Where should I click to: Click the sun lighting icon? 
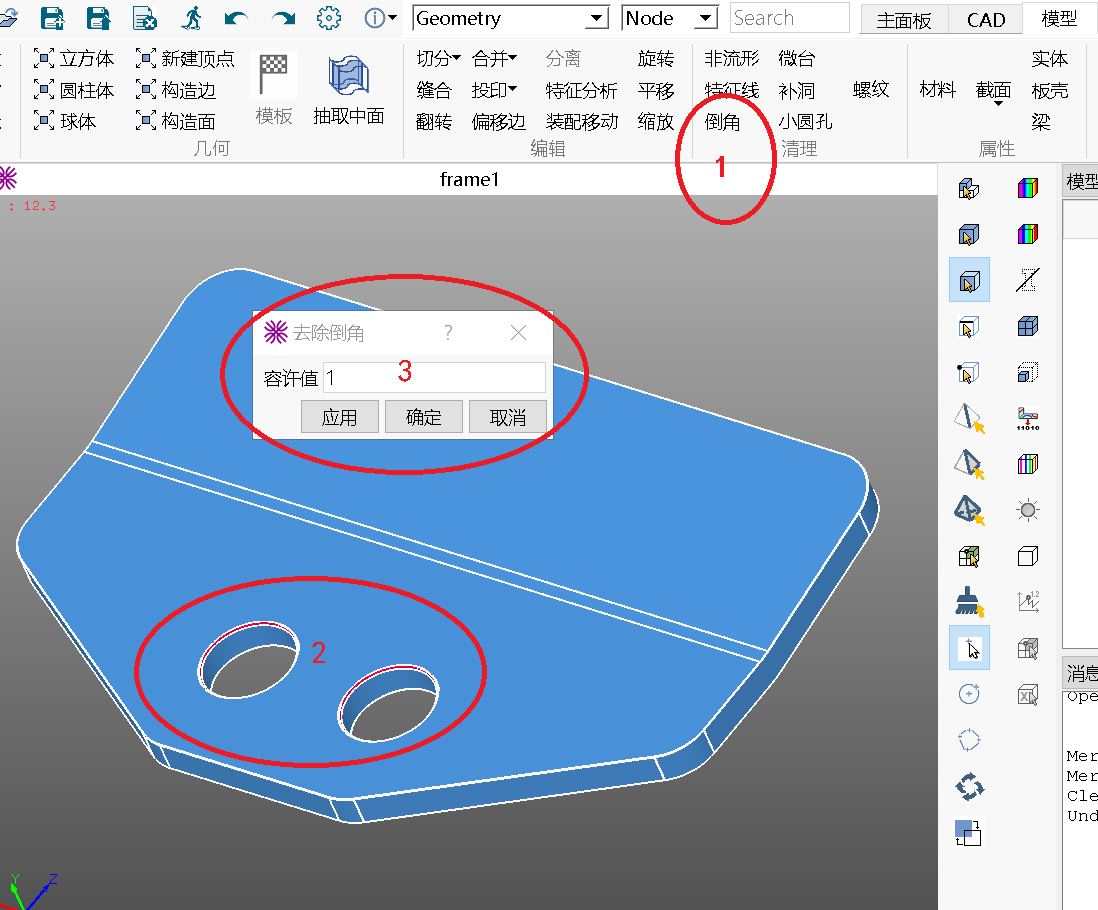tap(1027, 510)
